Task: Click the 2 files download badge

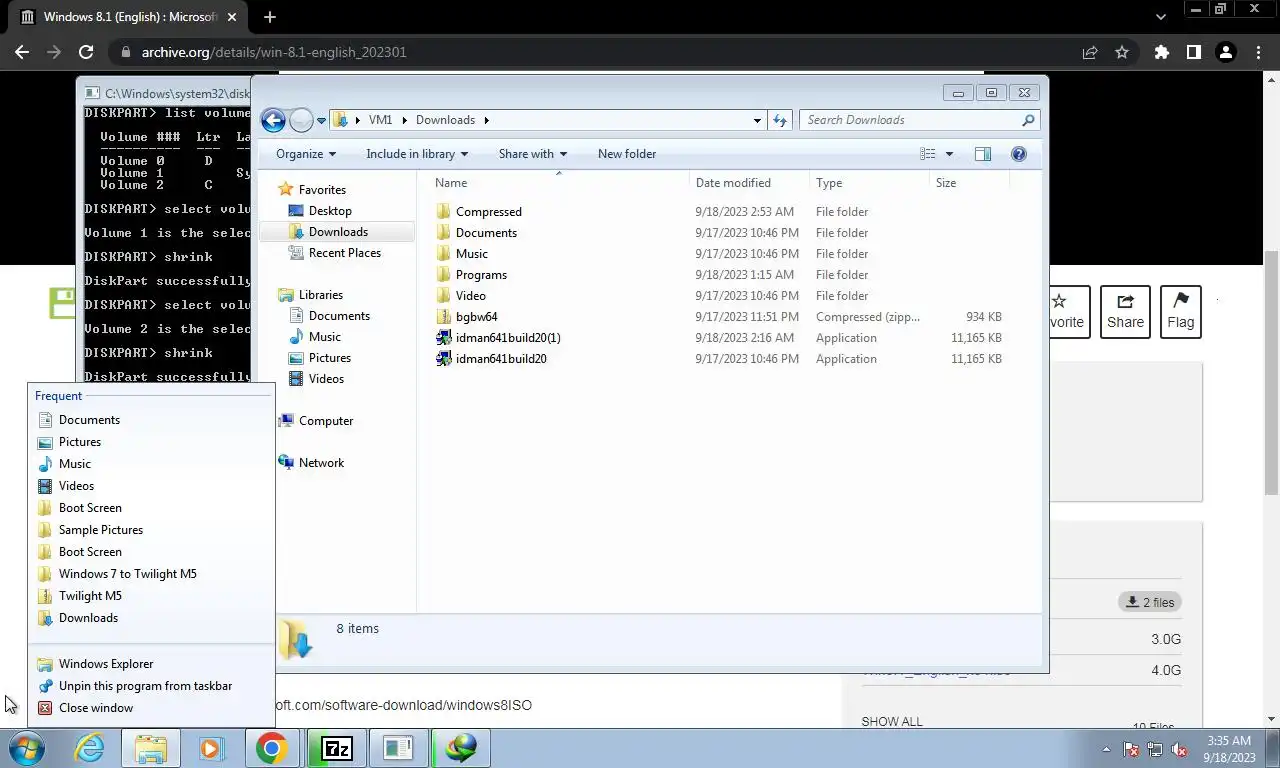Action: [x=1150, y=602]
